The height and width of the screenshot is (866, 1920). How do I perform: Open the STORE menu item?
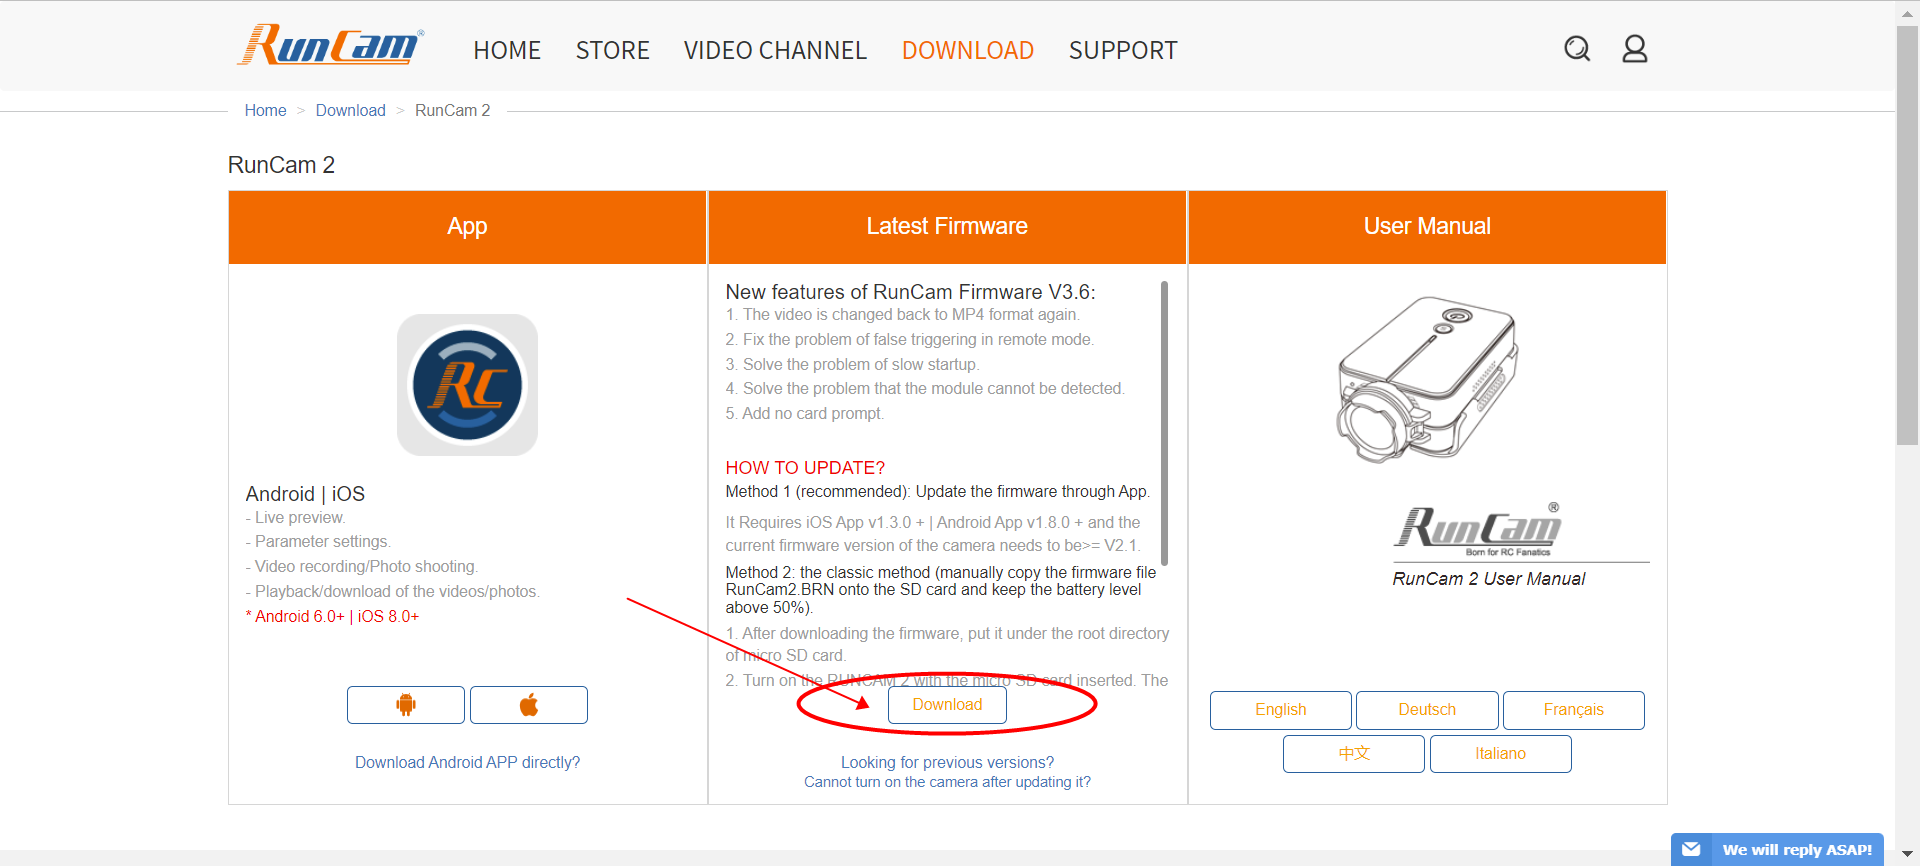click(612, 50)
